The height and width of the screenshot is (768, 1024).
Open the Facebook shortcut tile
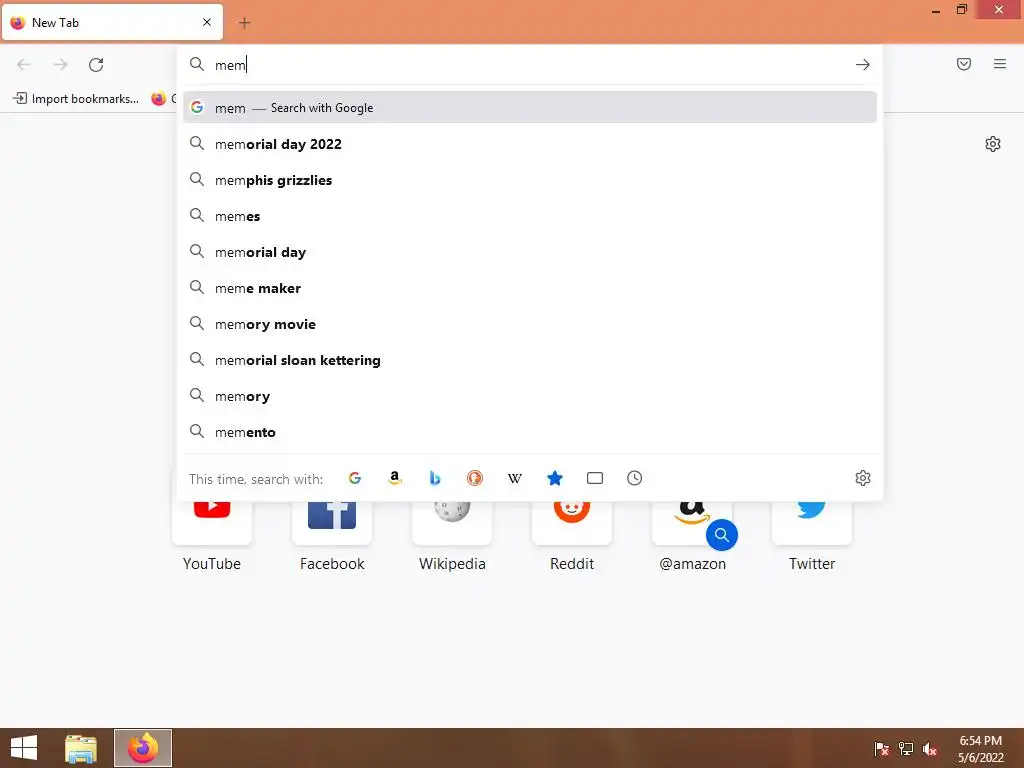click(x=332, y=522)
